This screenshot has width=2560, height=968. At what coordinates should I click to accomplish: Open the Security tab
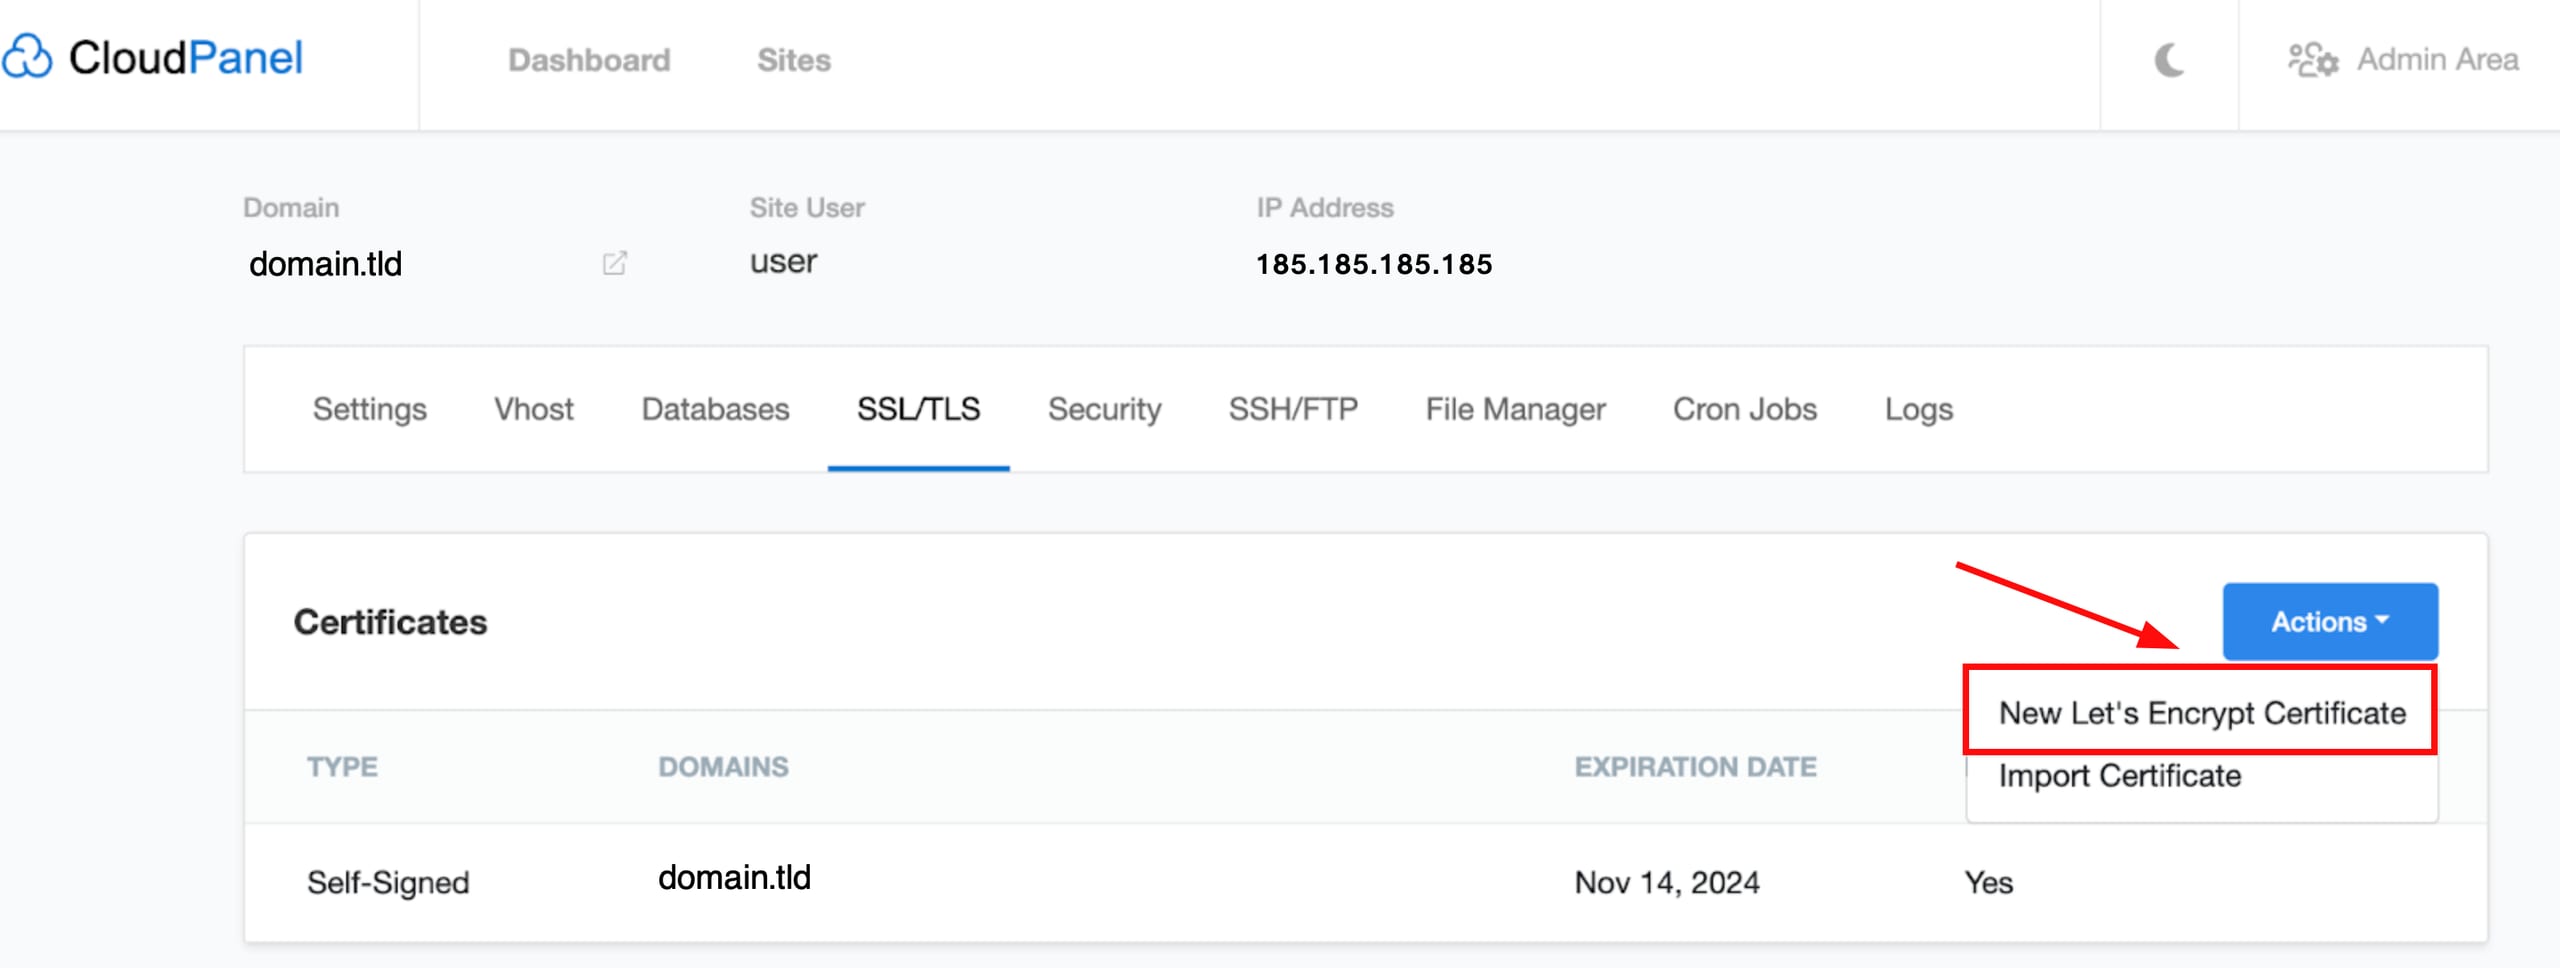click(x=1103, y=408)
